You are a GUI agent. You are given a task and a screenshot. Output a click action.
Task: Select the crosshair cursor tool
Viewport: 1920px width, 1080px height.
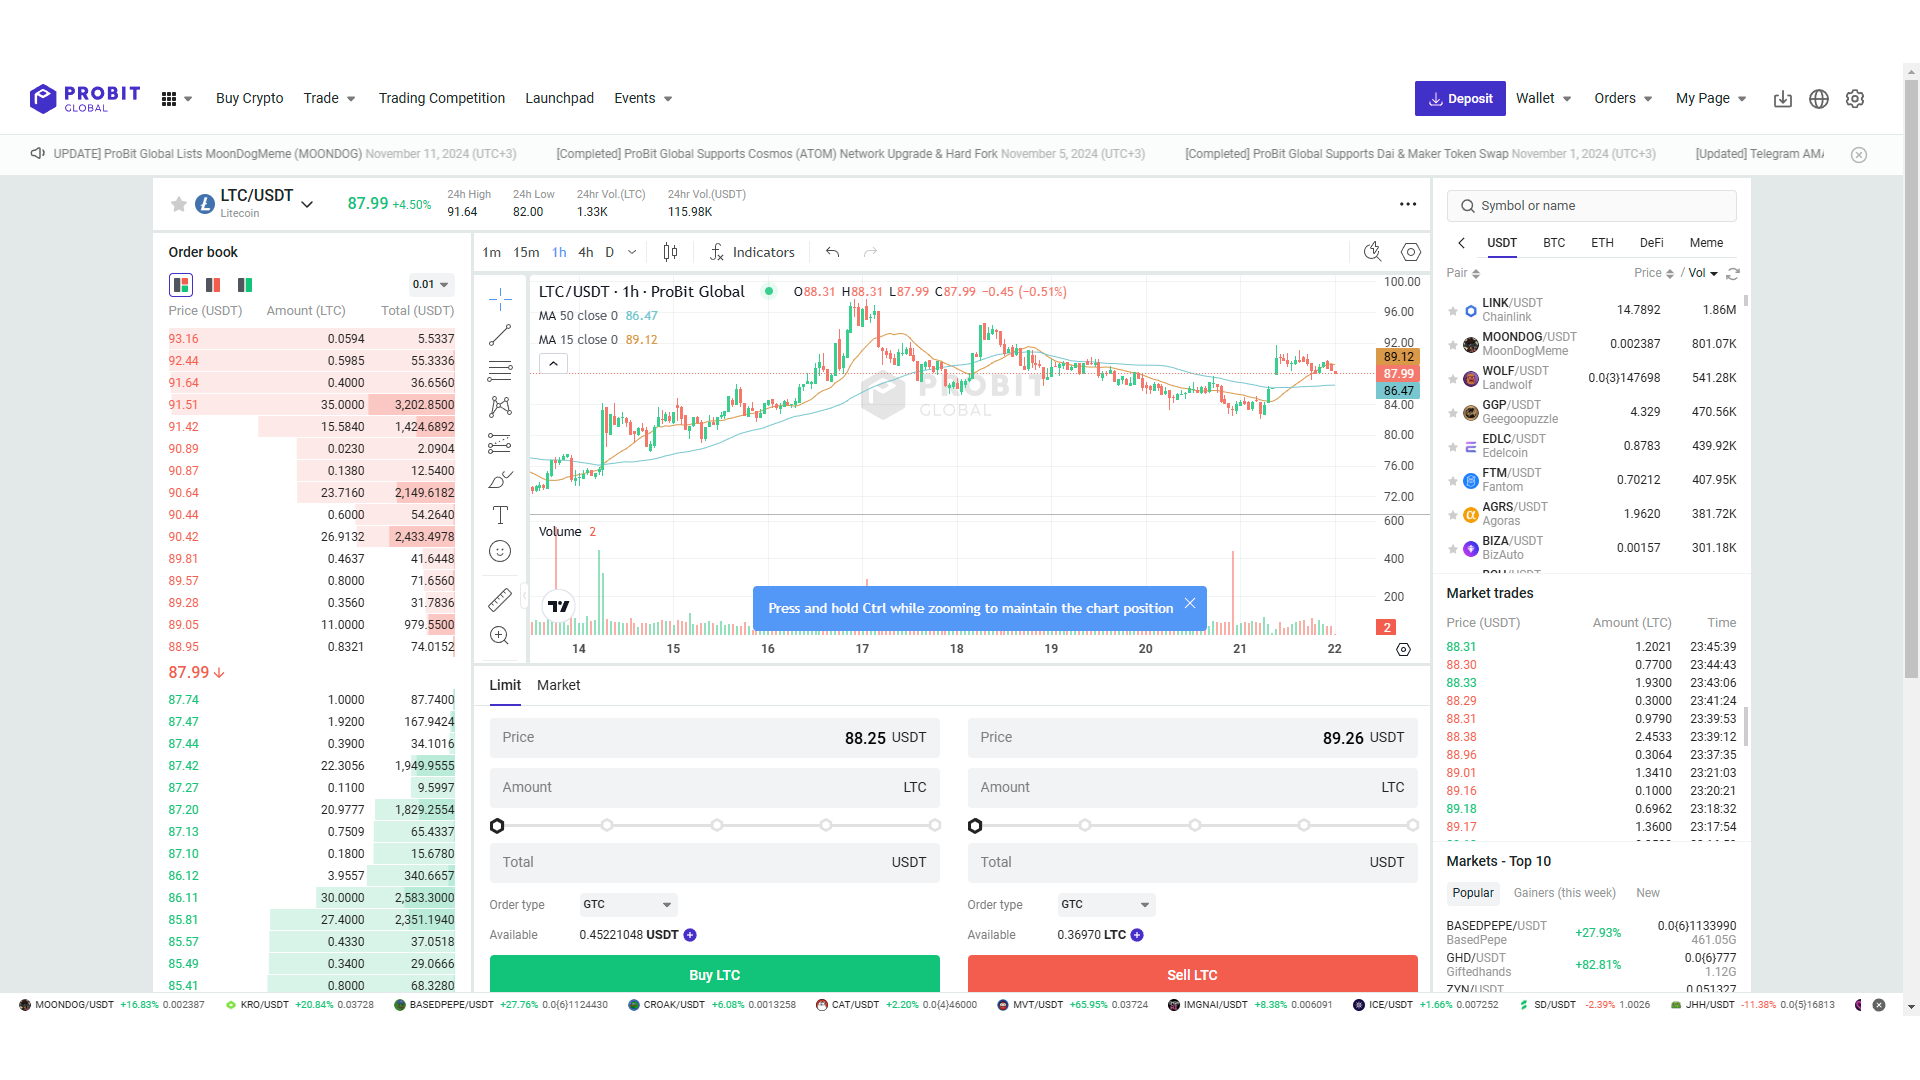[500, 299]
